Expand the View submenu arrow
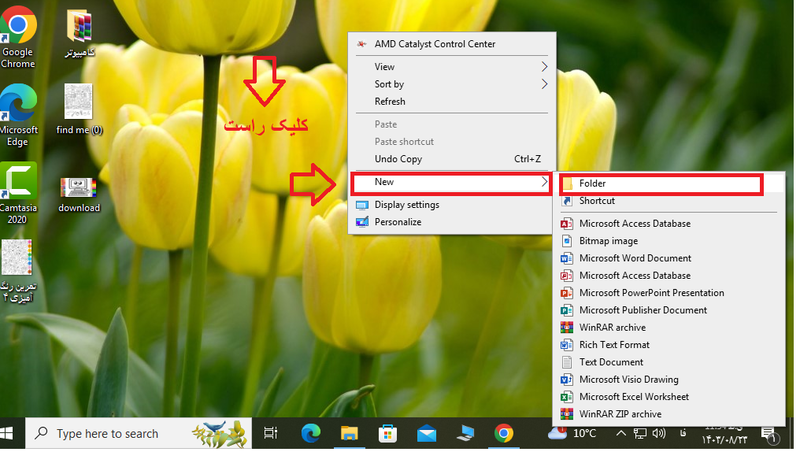 tap(544, 67)
